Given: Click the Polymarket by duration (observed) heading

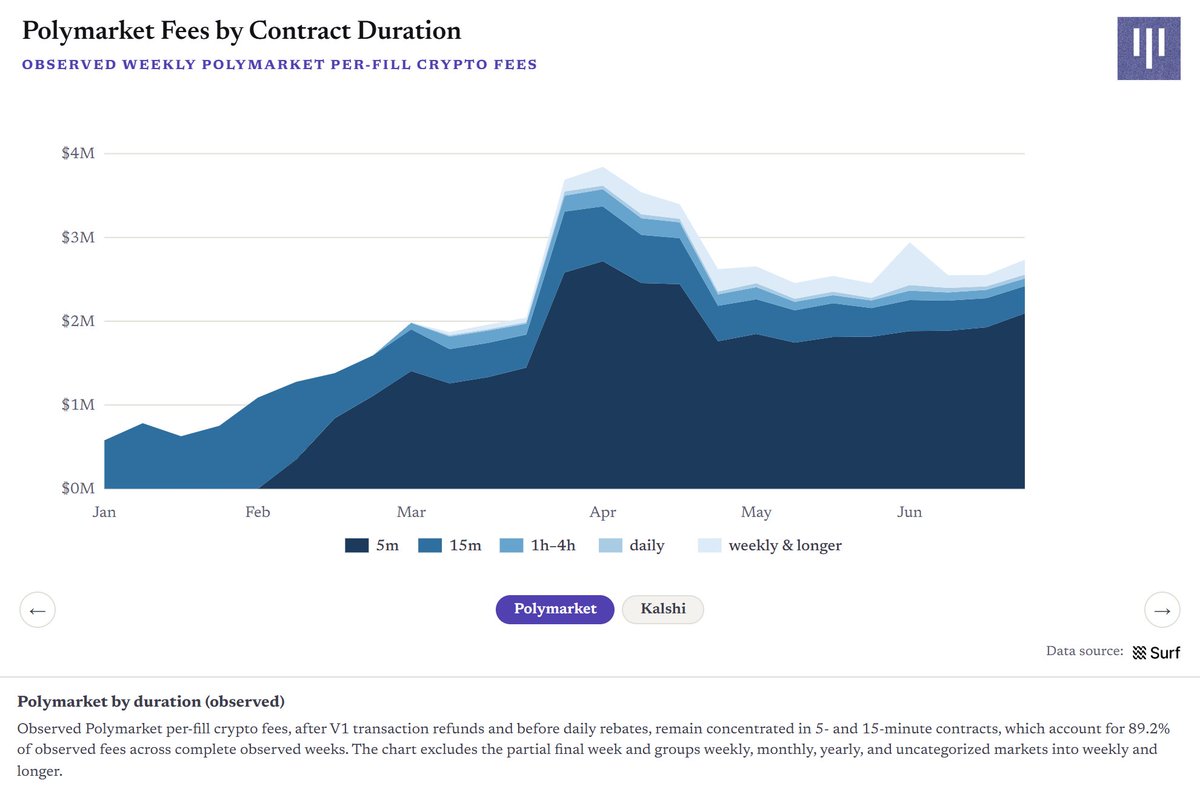Looking at the screenshot, I should [151, 701].
